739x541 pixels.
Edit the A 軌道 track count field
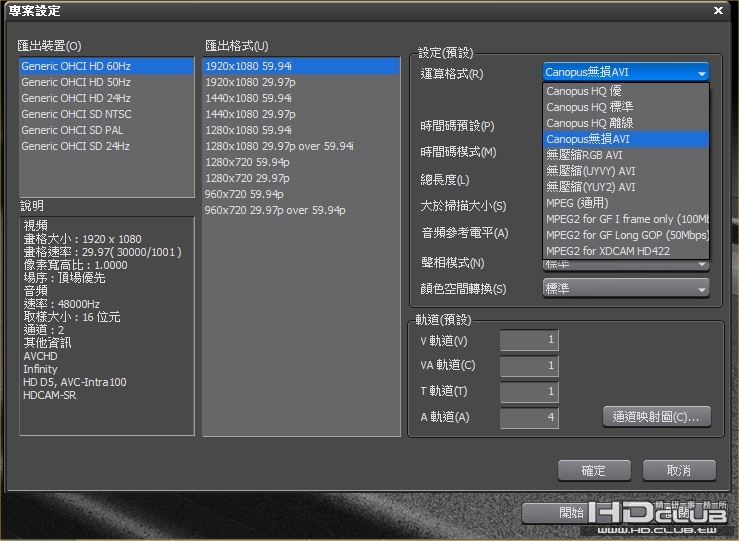pyautogui.click(x=529, y=418)
